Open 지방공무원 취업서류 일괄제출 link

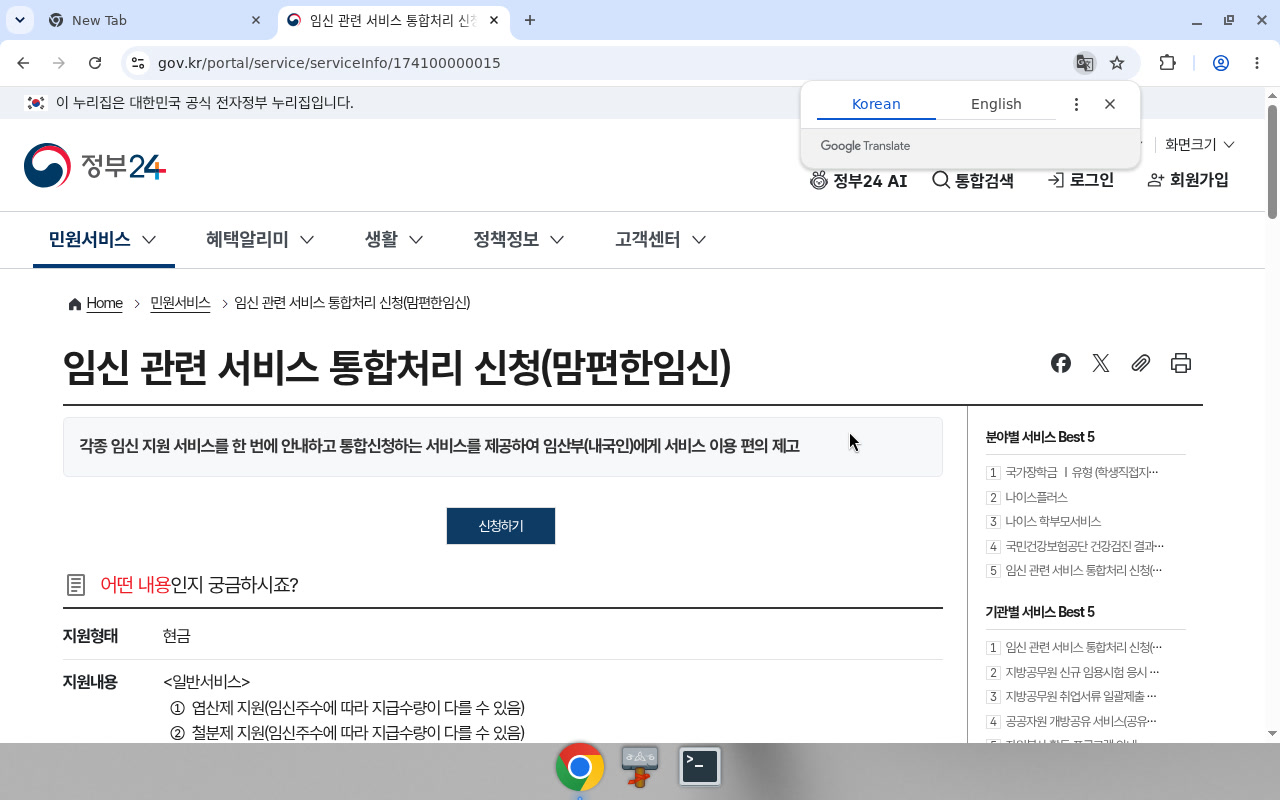point(1081,696)
